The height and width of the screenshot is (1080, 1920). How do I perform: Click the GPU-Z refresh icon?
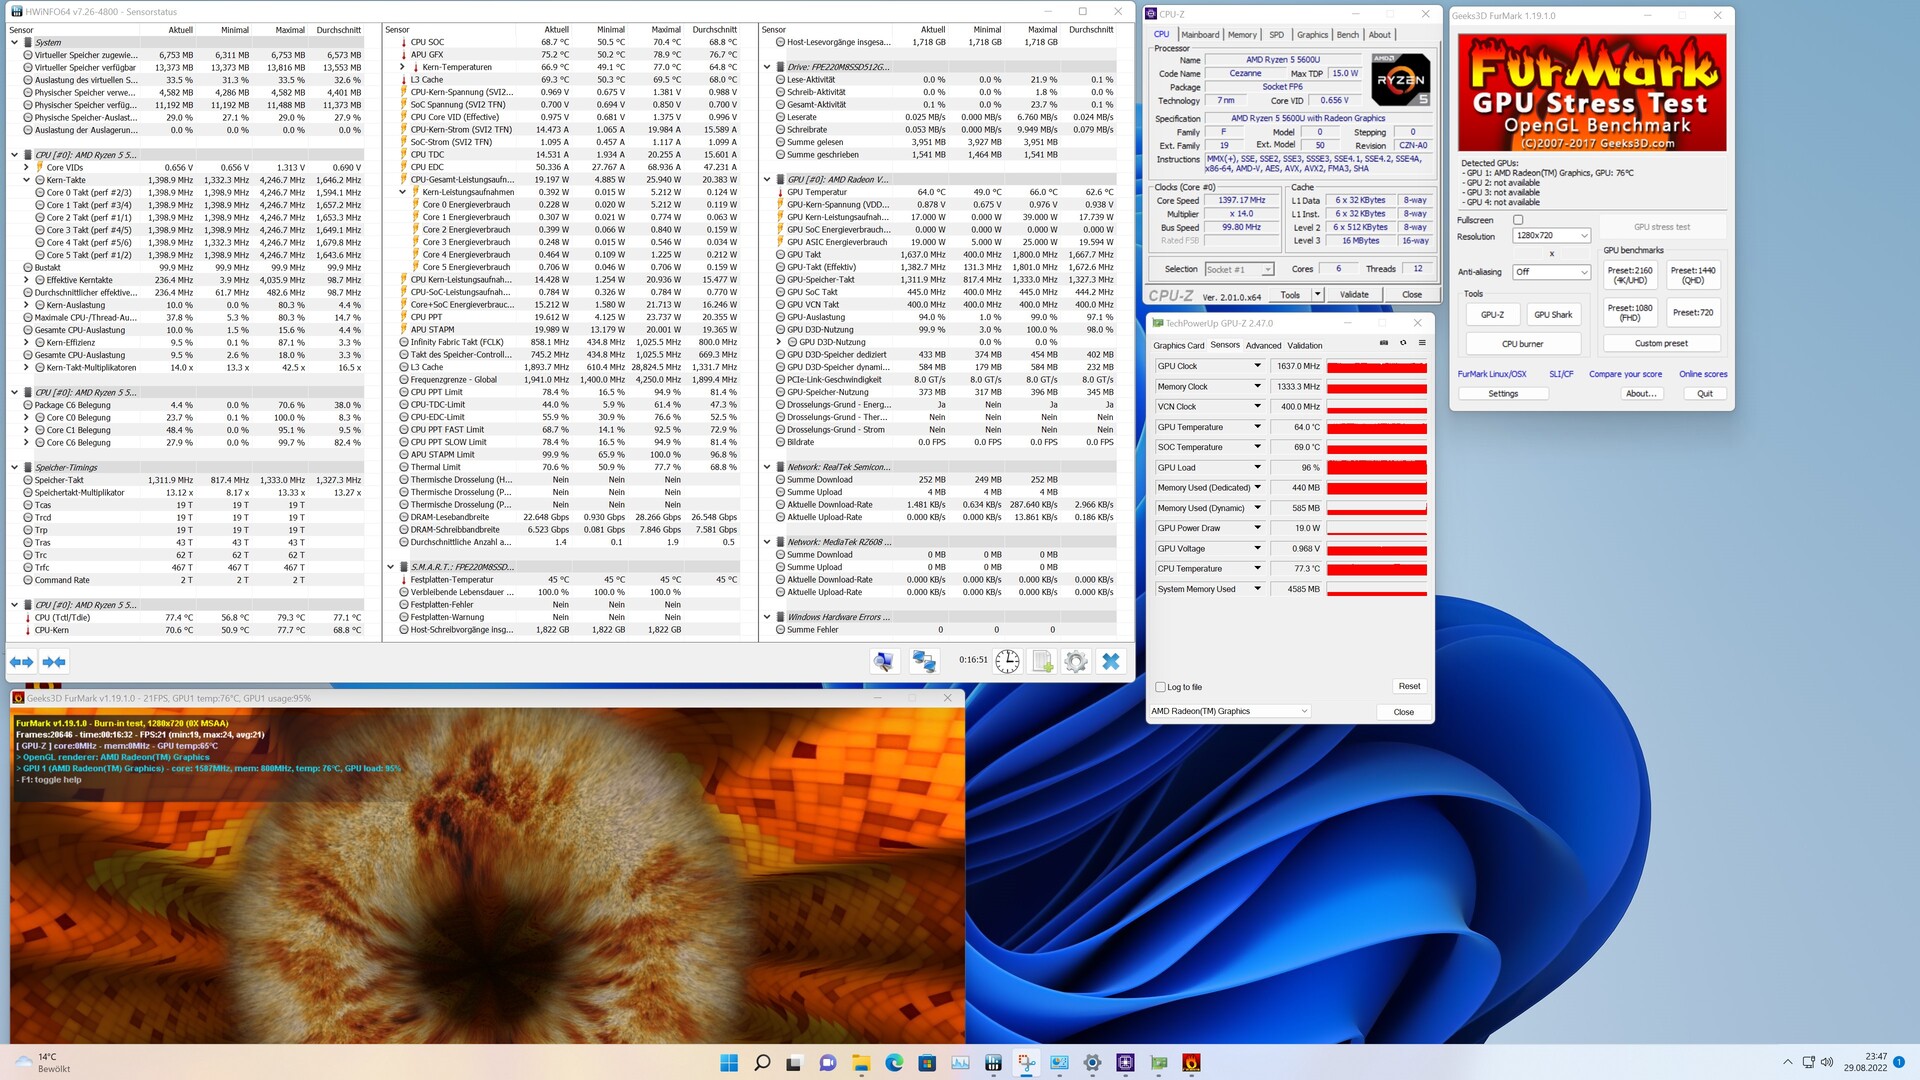[x=1403, y=343]
